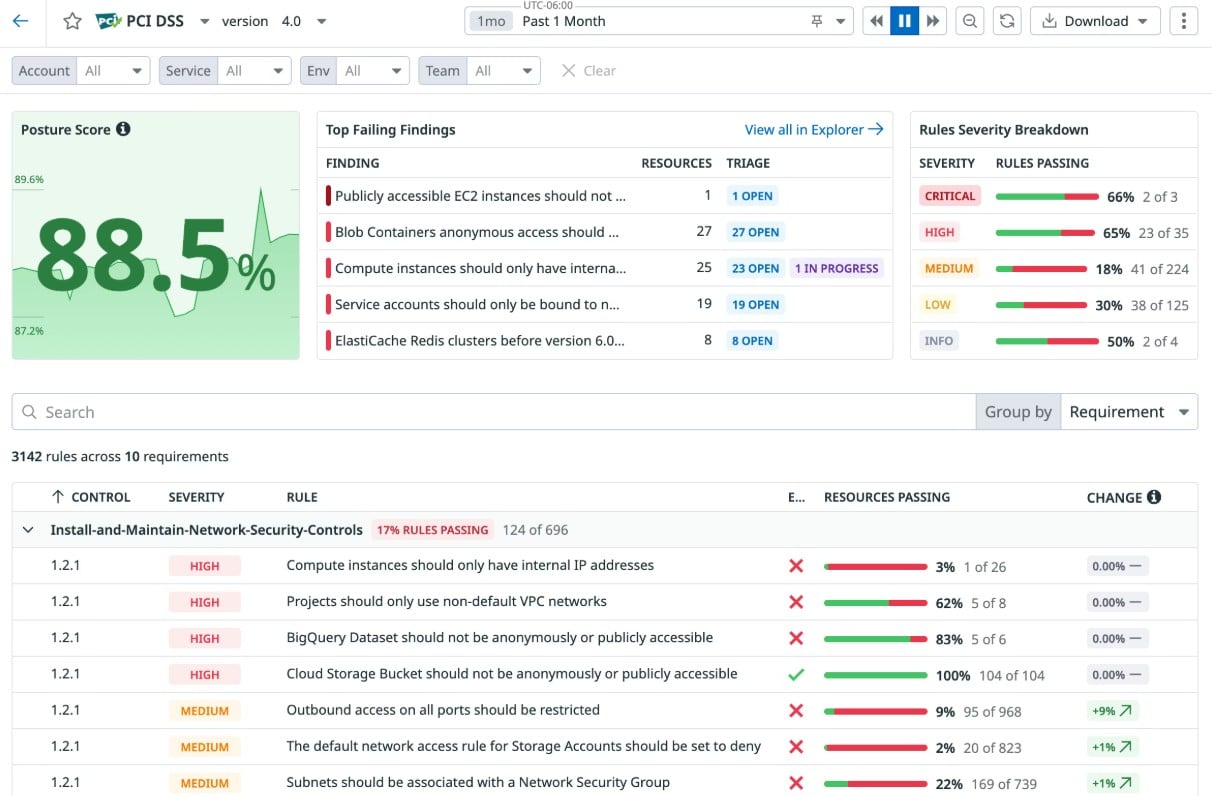Rewind using the skip-back icon
Image resolution: width=1212 pixels, height=796 pixels.
pyautogui.click(x=876, y=20)
